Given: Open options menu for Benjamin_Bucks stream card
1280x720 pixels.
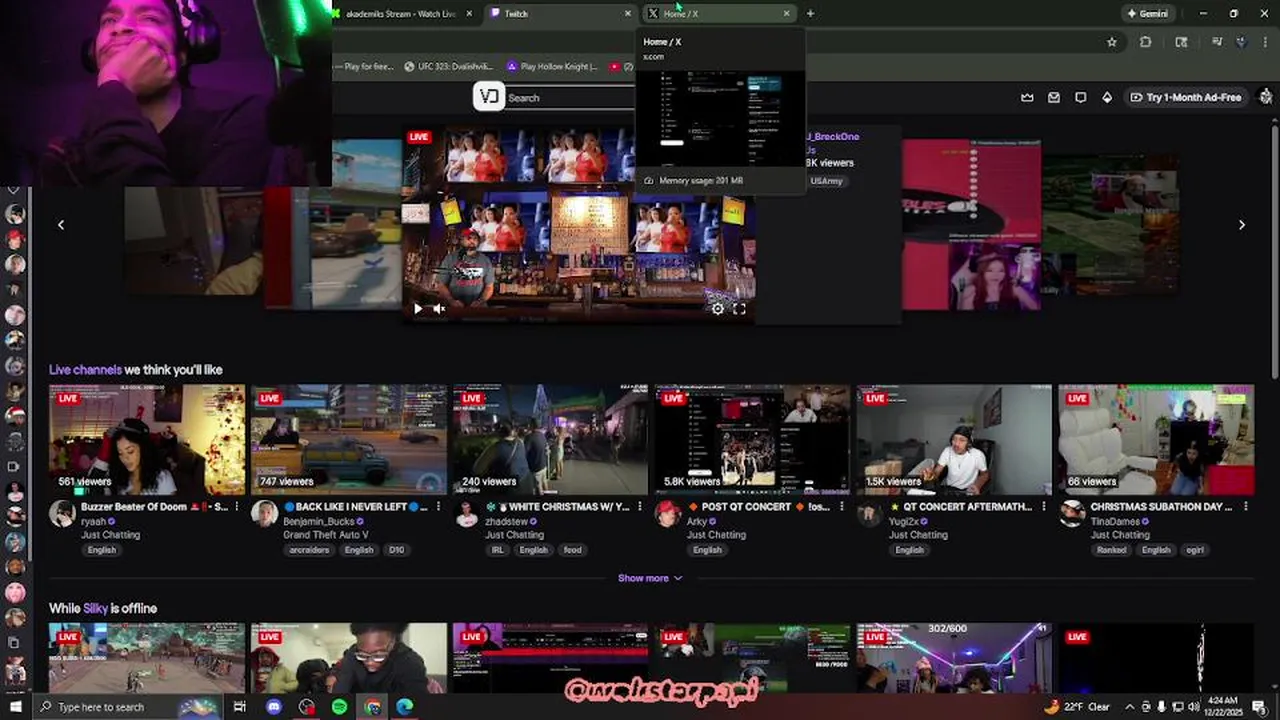Looking at the screenshot, I should tap(438, 507).
